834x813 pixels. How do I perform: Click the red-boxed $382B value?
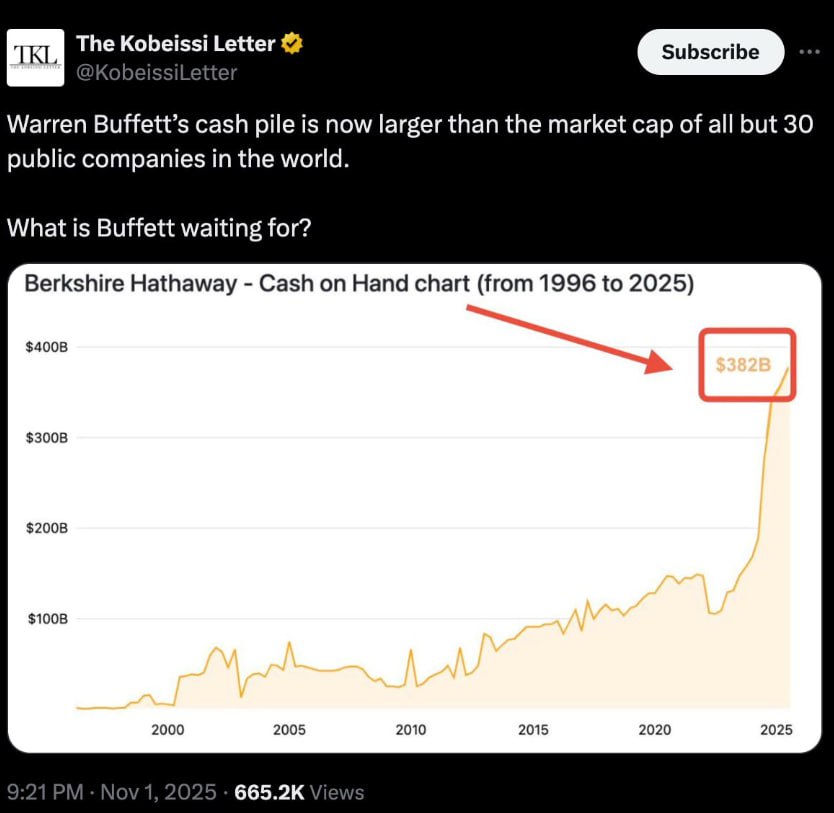pos(745,365)
